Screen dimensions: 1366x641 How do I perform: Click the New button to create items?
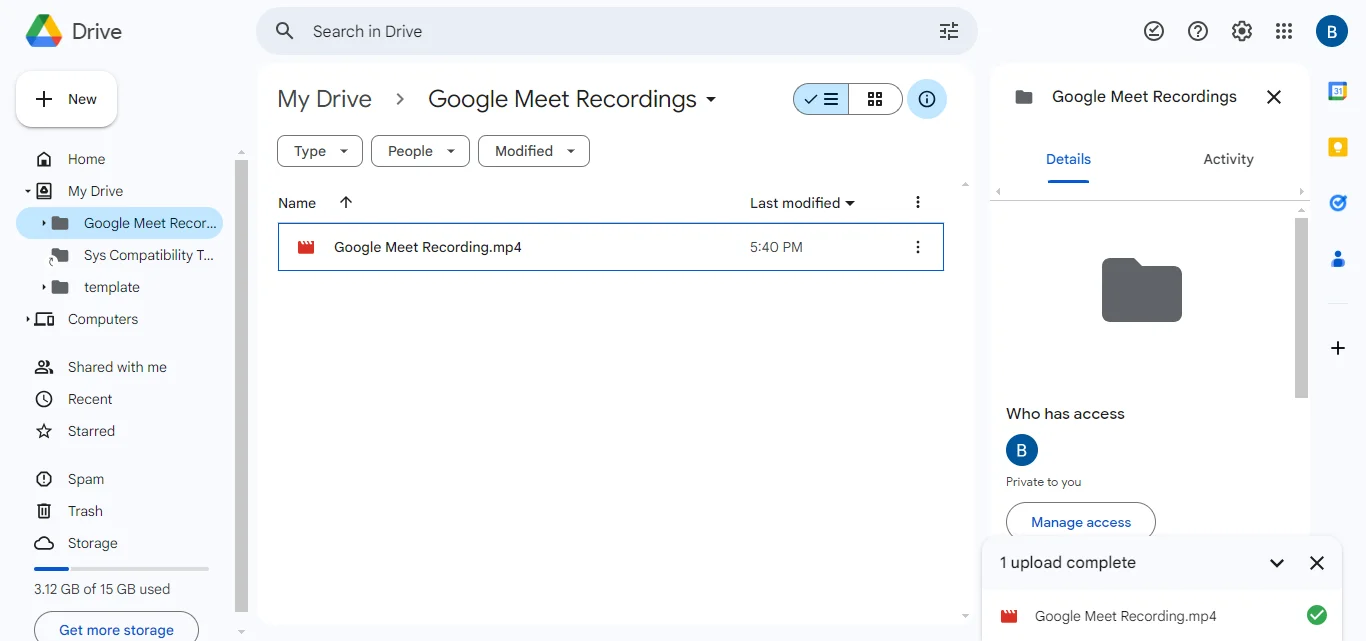click(x=66, y=99)
